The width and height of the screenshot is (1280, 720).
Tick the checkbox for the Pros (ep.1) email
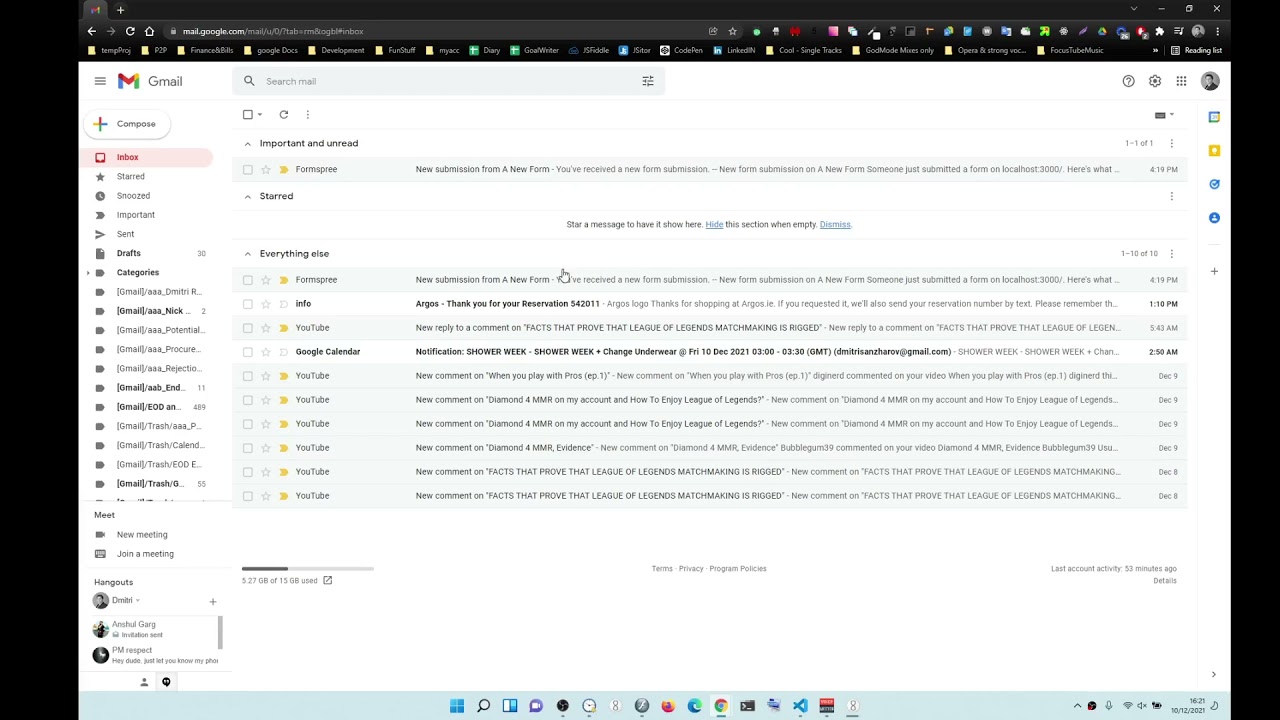(248, 376)
